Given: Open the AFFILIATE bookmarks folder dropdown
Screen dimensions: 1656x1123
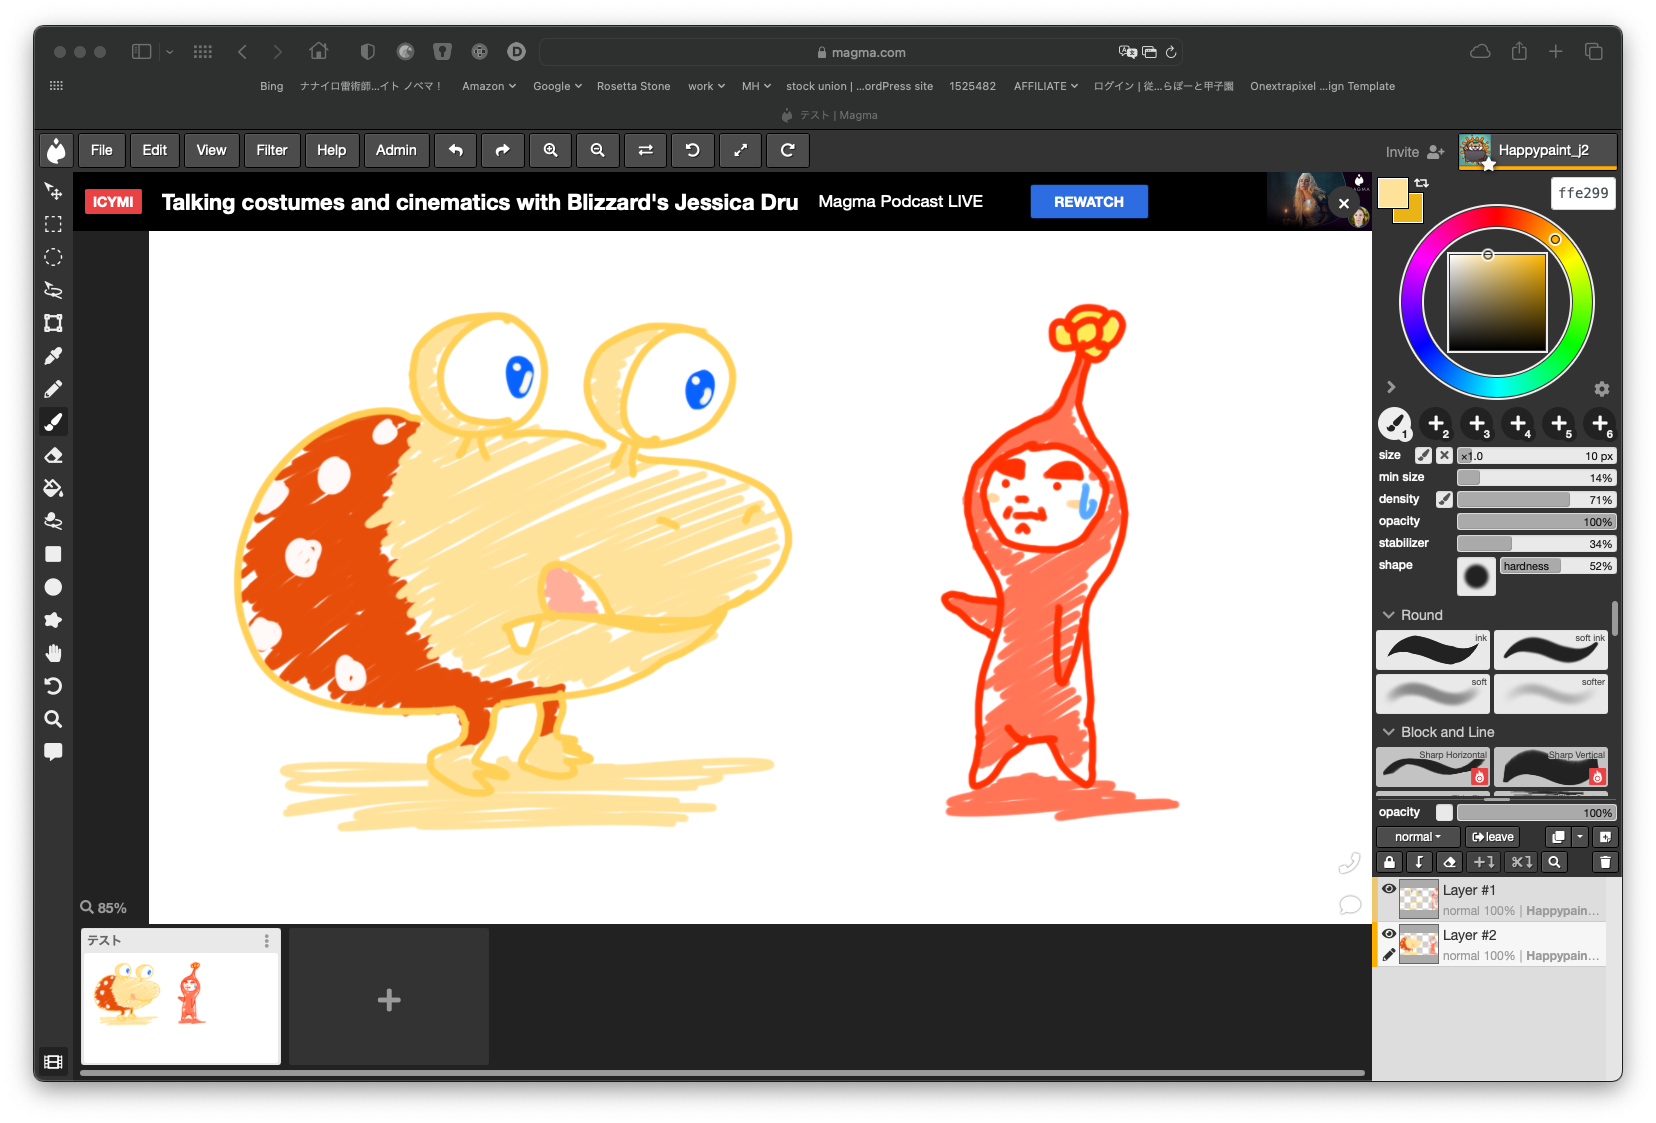Looking at the screenshot, I should pyautogui.click(x=1046, y=86).
